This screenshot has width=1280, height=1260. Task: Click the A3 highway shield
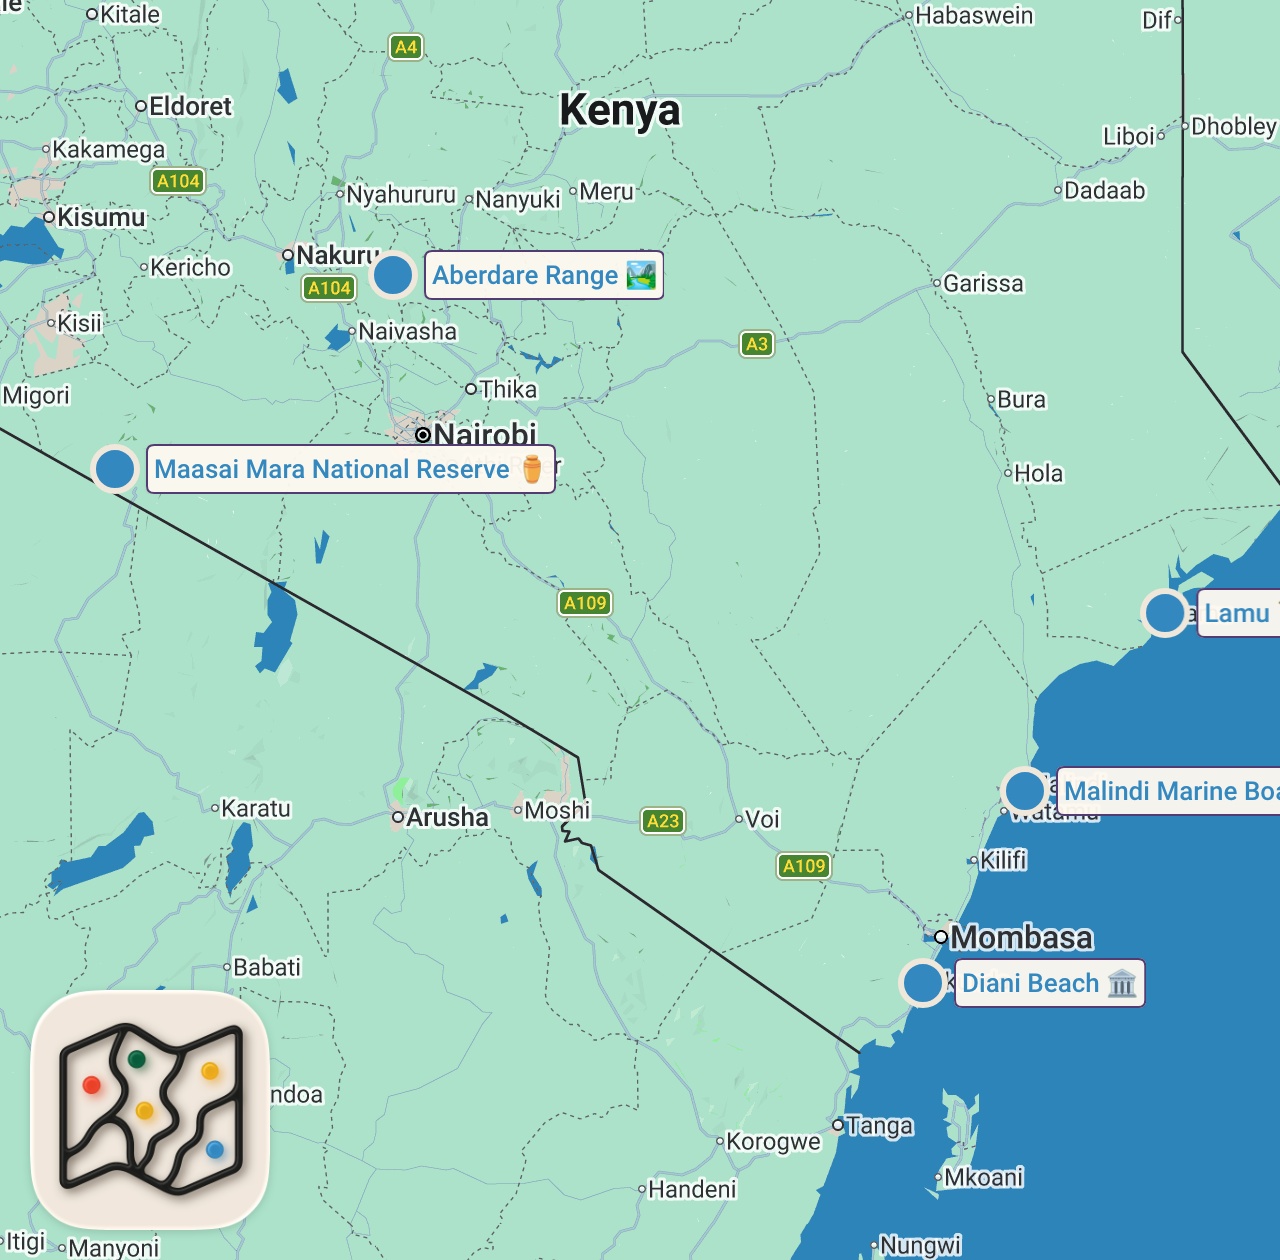tap(757, 344)
